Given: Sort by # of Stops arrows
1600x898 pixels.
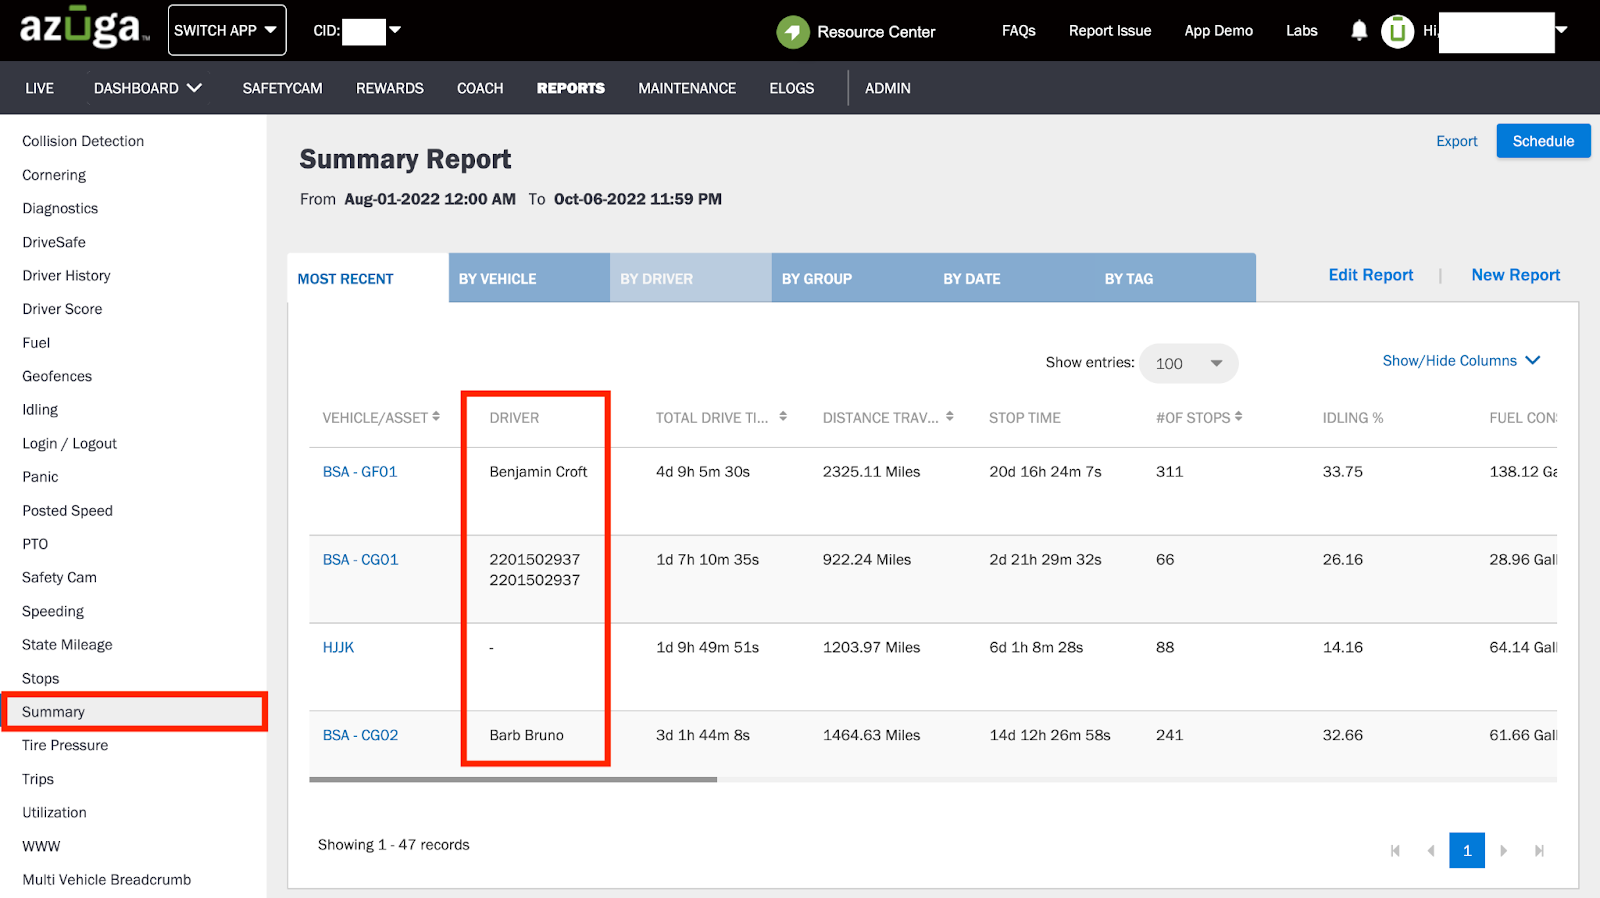Looking at the screenshot, I should (1239, 416).
